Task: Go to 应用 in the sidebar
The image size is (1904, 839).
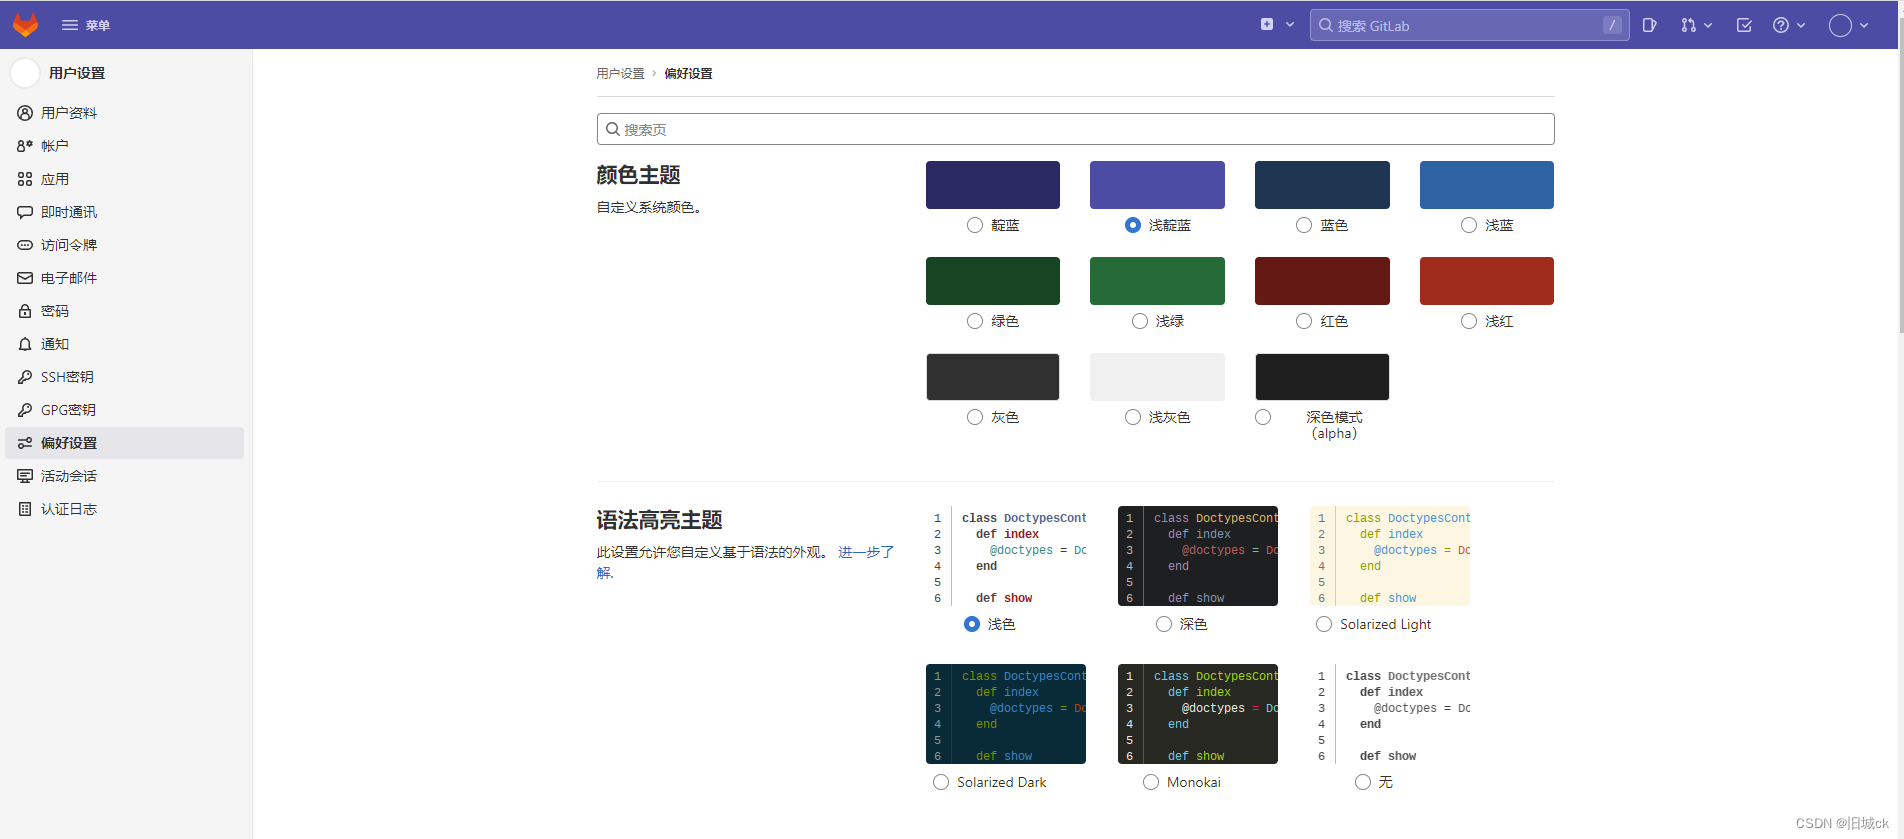Action: click(x=125, y=179)
